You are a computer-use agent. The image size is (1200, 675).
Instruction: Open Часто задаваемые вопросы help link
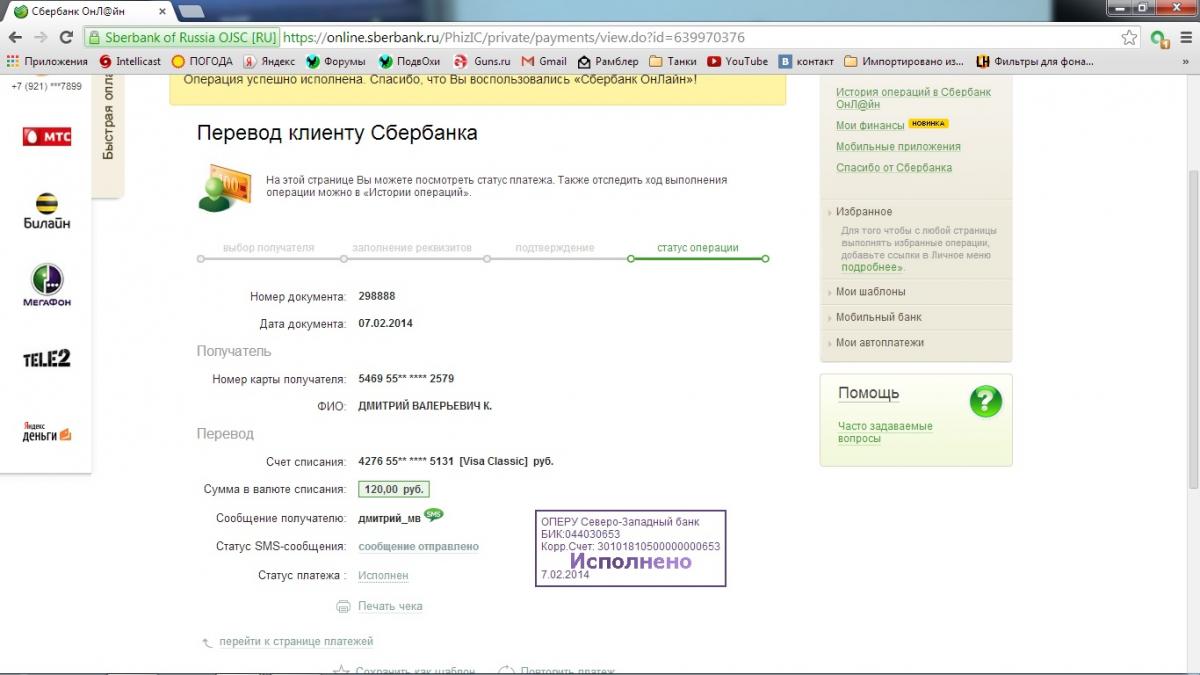[884, 432]
